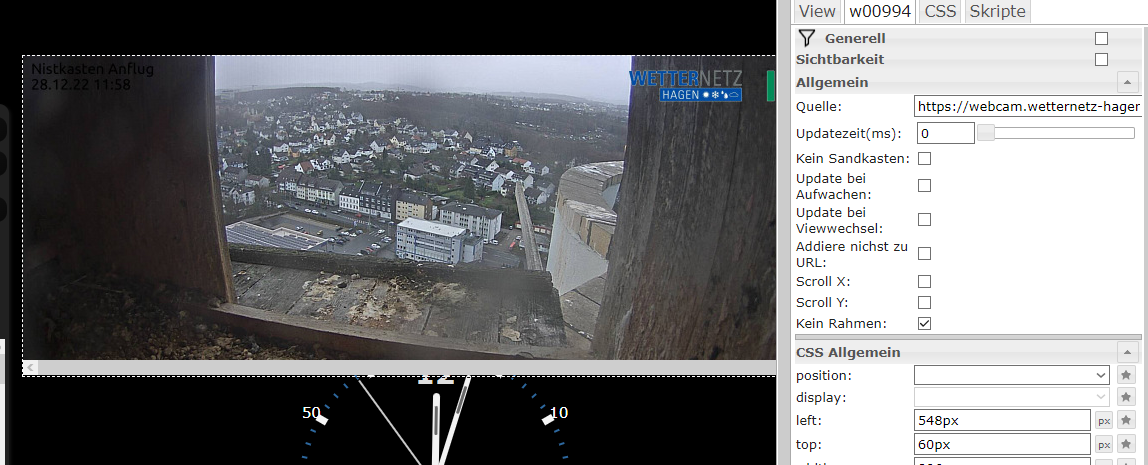Click the star icon next to position
The width and height of the screenshot is (1148, 465).
(1126, 375)
